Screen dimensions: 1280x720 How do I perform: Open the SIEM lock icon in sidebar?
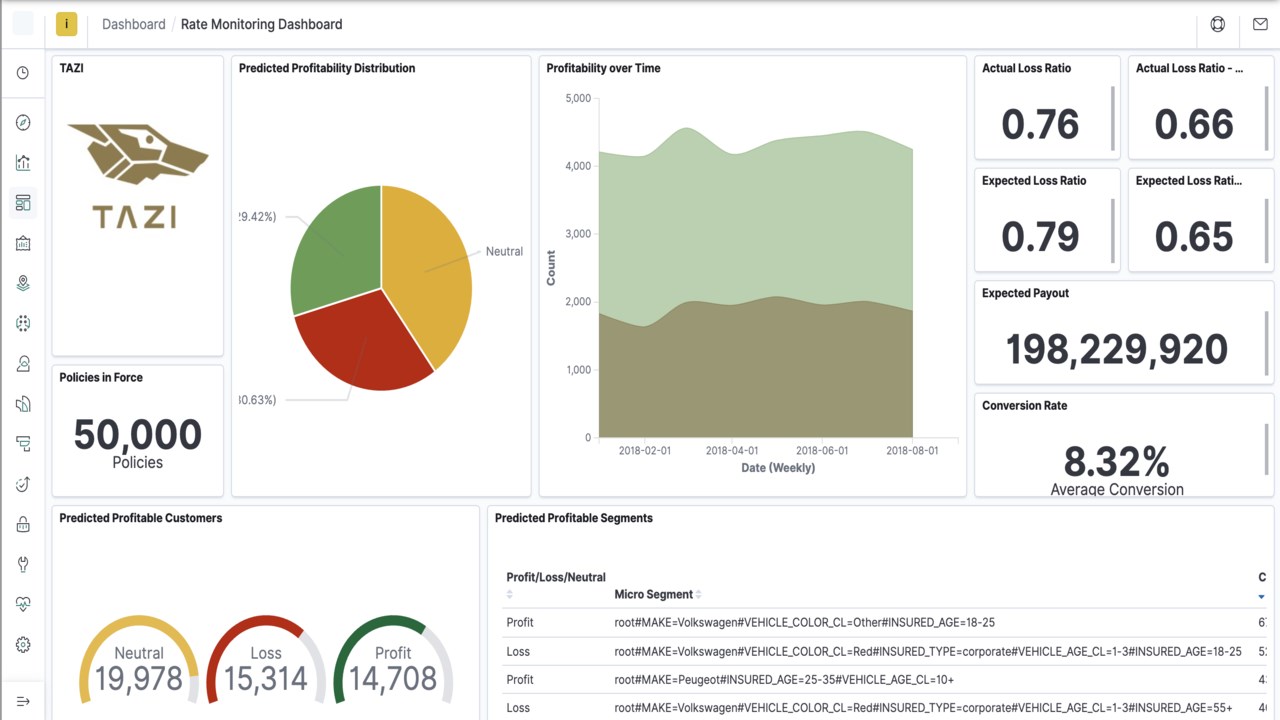23,524
